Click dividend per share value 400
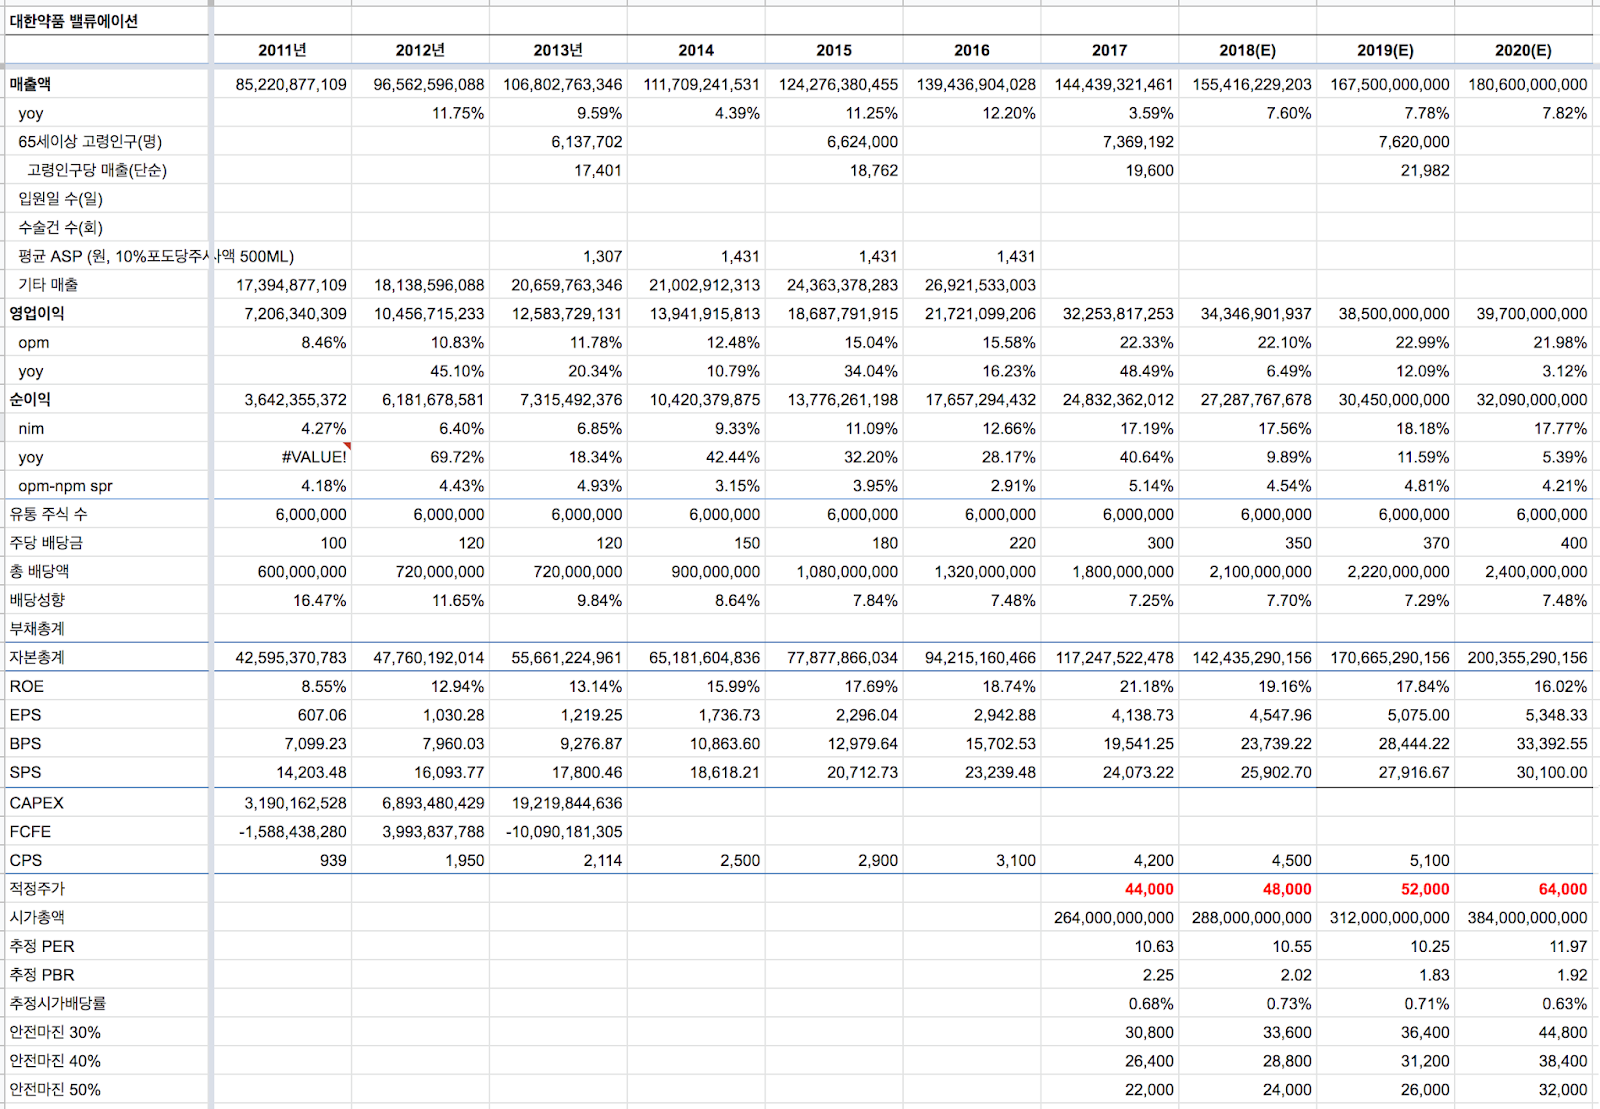The width and height of the screenshot is (1600, 1109). click(x=1573, y=543)
